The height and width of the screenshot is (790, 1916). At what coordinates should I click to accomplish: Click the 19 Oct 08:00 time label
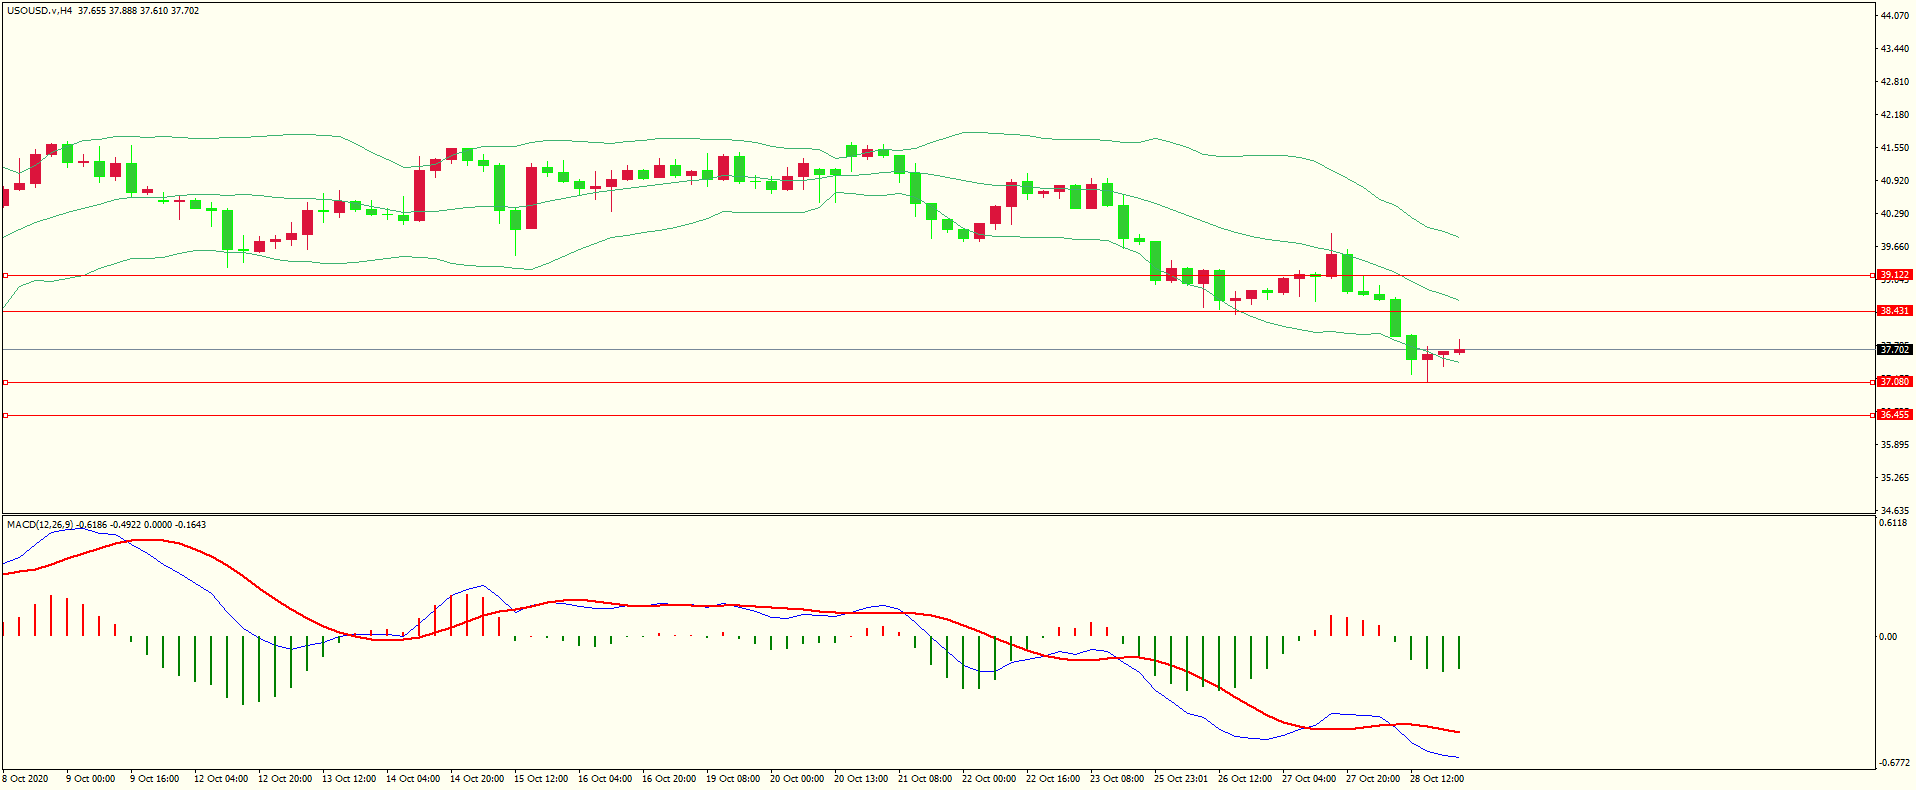[x=733, y=779]
